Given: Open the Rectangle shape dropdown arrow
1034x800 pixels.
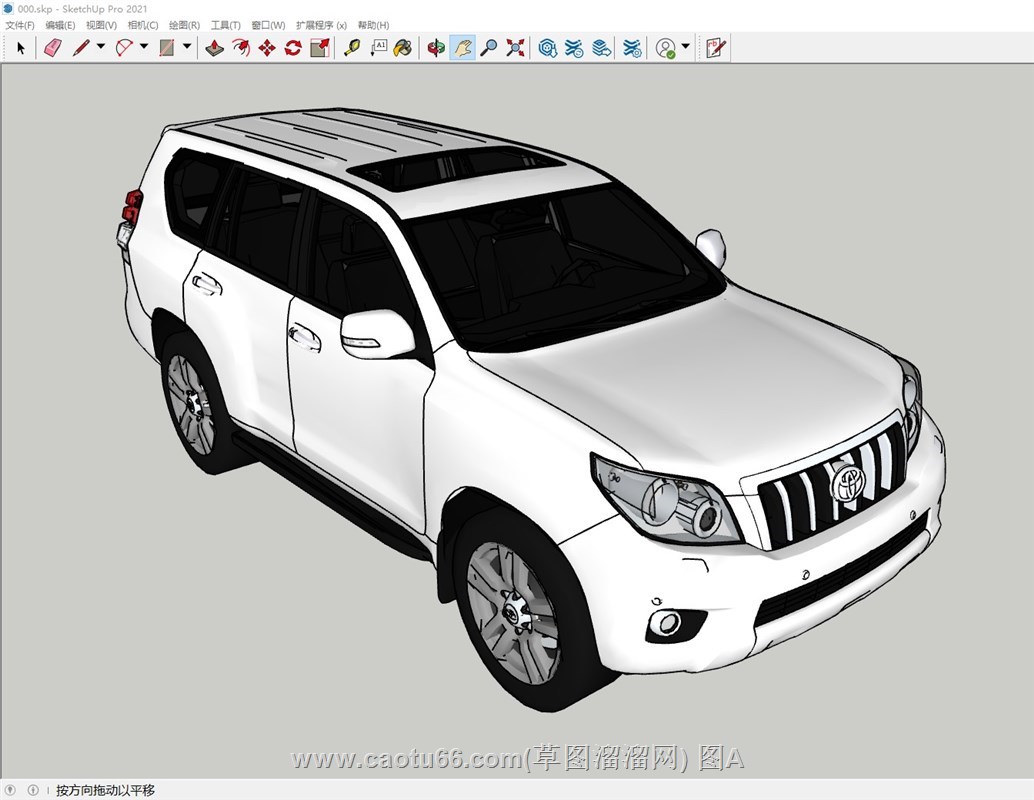Looking at the screenshot, I should click(x=187, y=47).
